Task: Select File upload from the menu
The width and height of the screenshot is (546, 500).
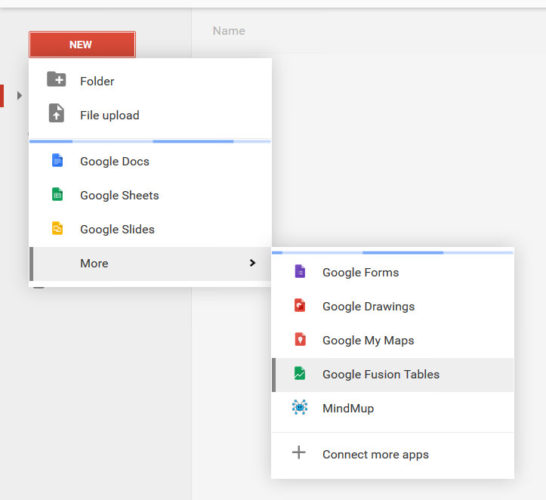Action: 150,115
